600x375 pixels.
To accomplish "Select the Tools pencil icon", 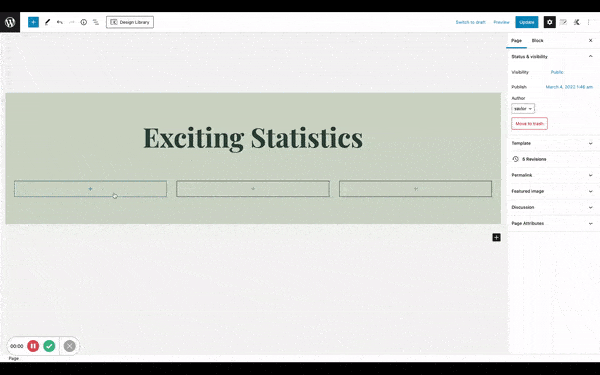I will point(47,22).
